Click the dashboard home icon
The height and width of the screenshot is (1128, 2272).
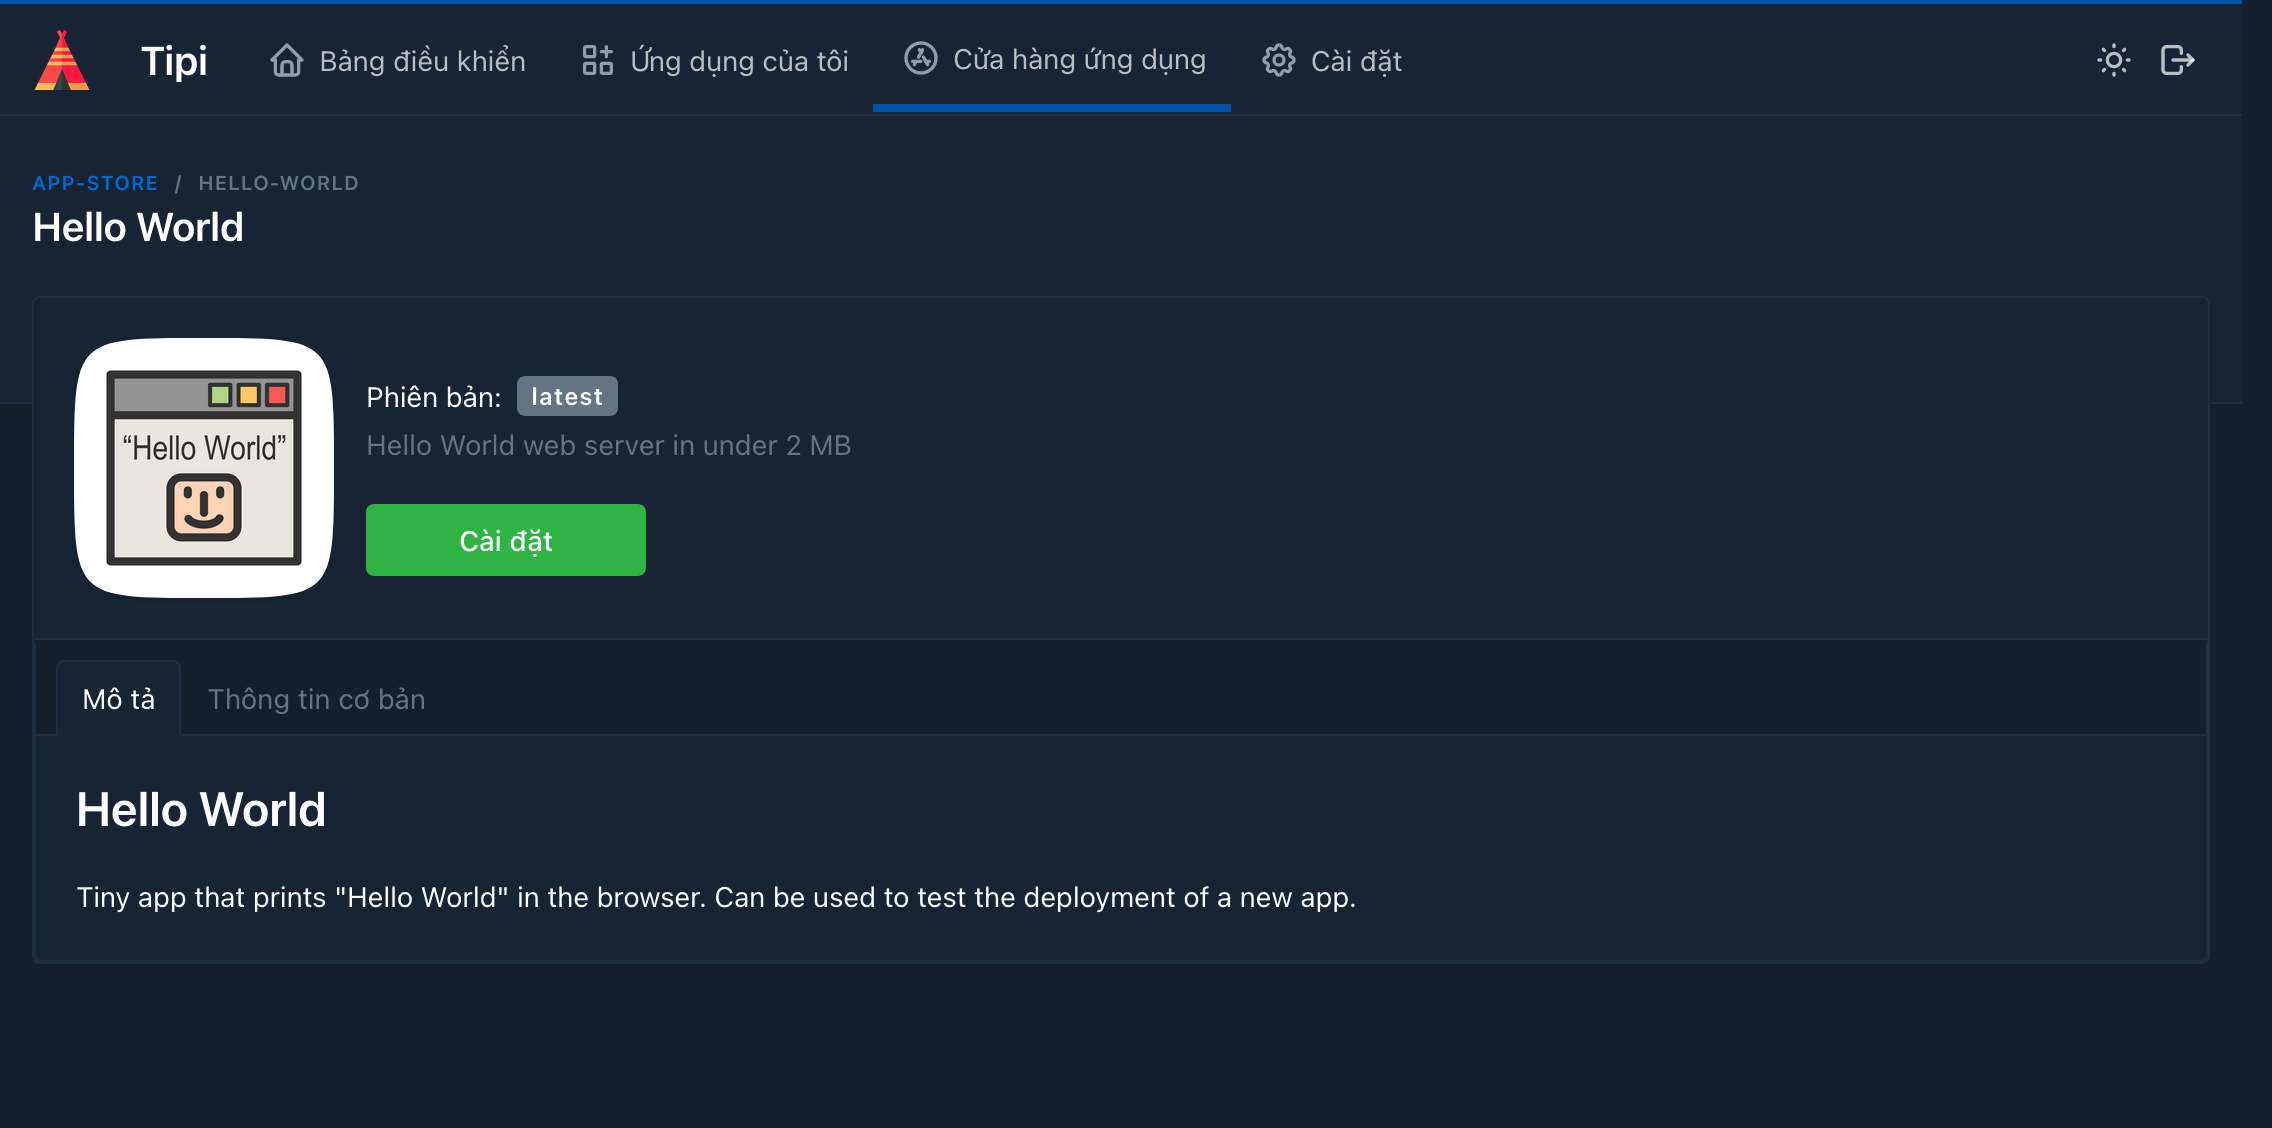coord(287,61)
